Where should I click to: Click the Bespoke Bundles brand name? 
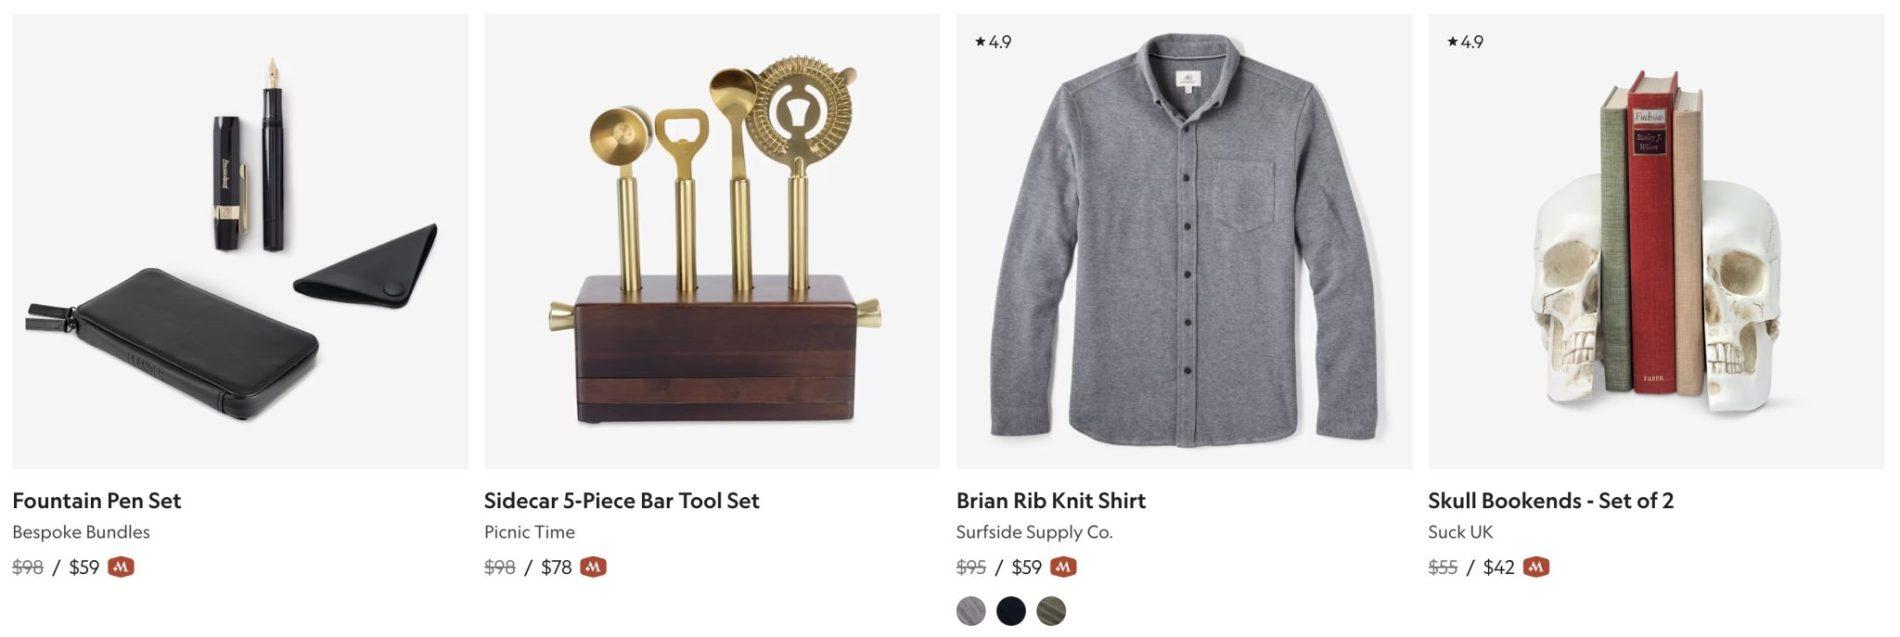(x=81, y=532)
